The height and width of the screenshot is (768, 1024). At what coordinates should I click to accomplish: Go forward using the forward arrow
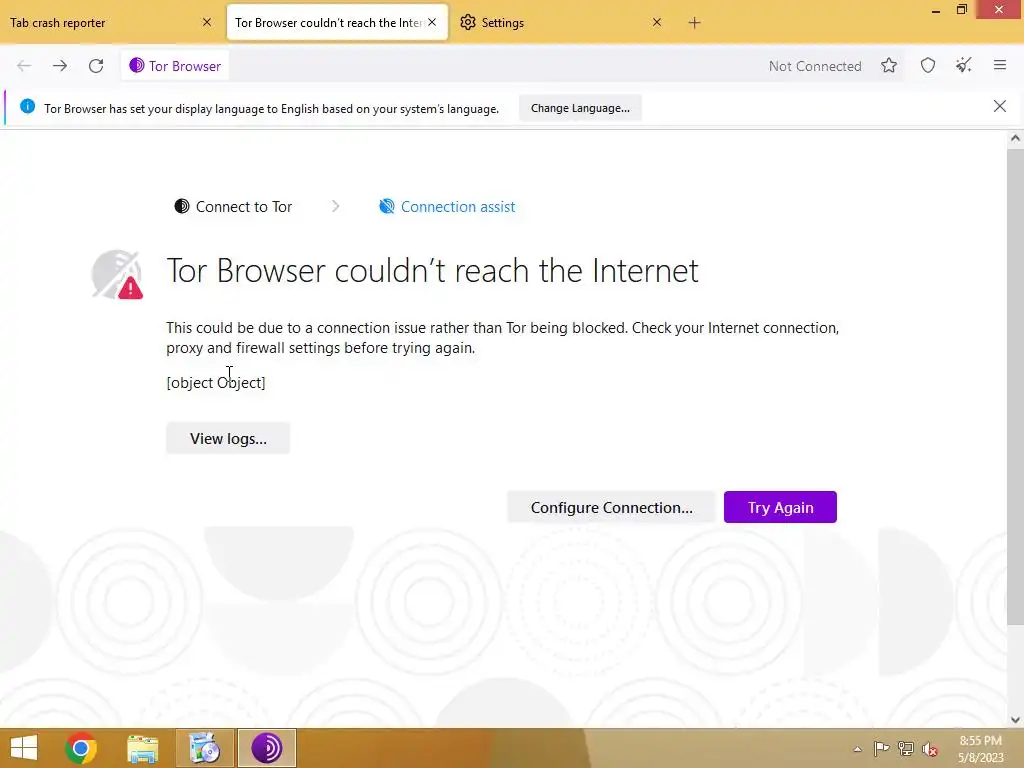click(60, 66)
